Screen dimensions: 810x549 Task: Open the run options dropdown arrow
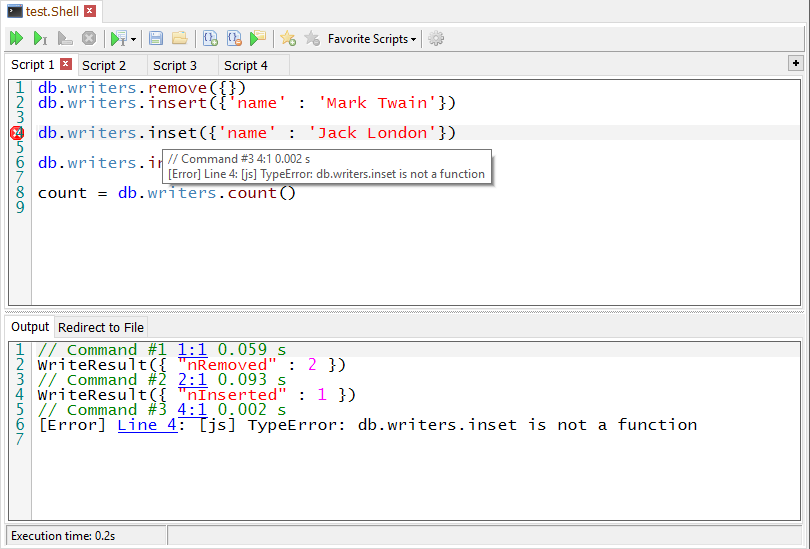click(134, 40)
